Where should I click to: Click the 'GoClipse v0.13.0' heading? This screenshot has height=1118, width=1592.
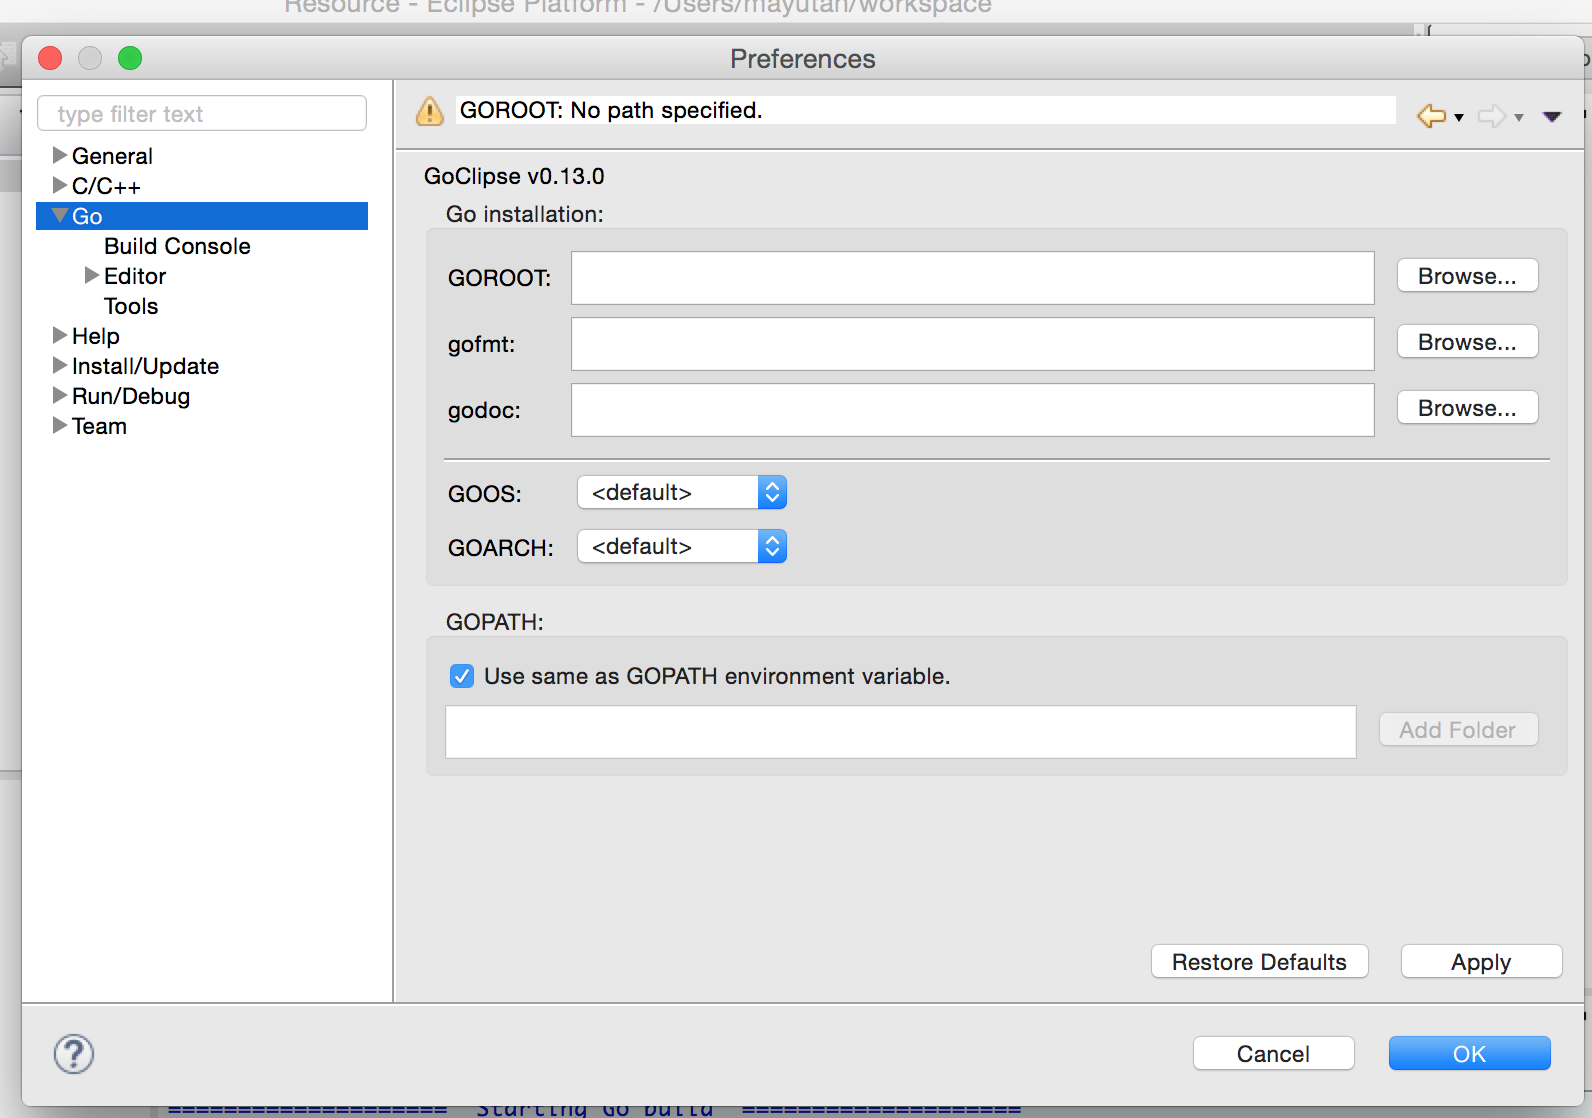514,176
